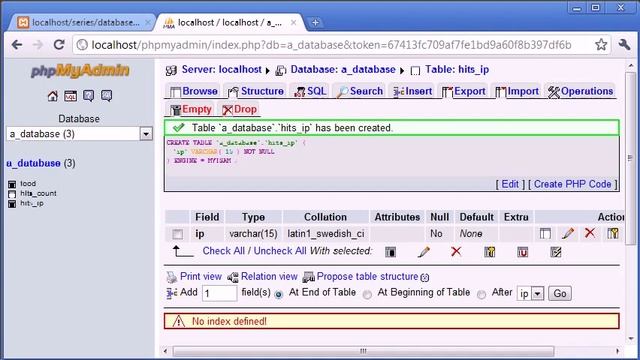Click the browser forward arrow
The height and width of the screenshot is (360, 640).
[38, 44]
